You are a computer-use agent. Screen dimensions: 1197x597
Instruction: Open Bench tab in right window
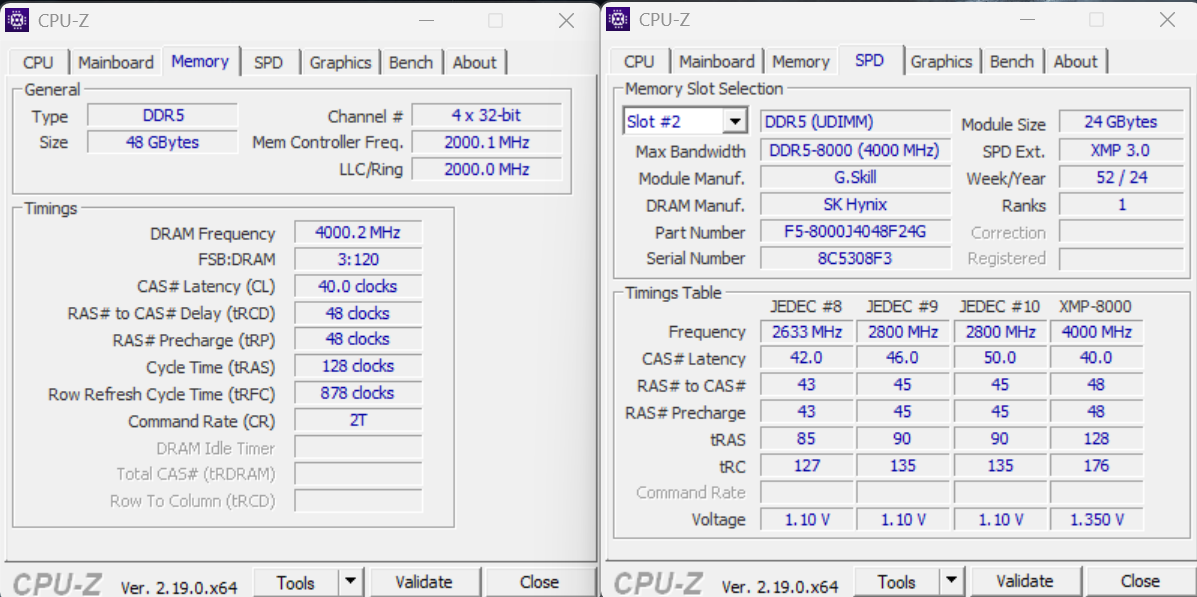pyautogui.click(x=1011, y=62)
